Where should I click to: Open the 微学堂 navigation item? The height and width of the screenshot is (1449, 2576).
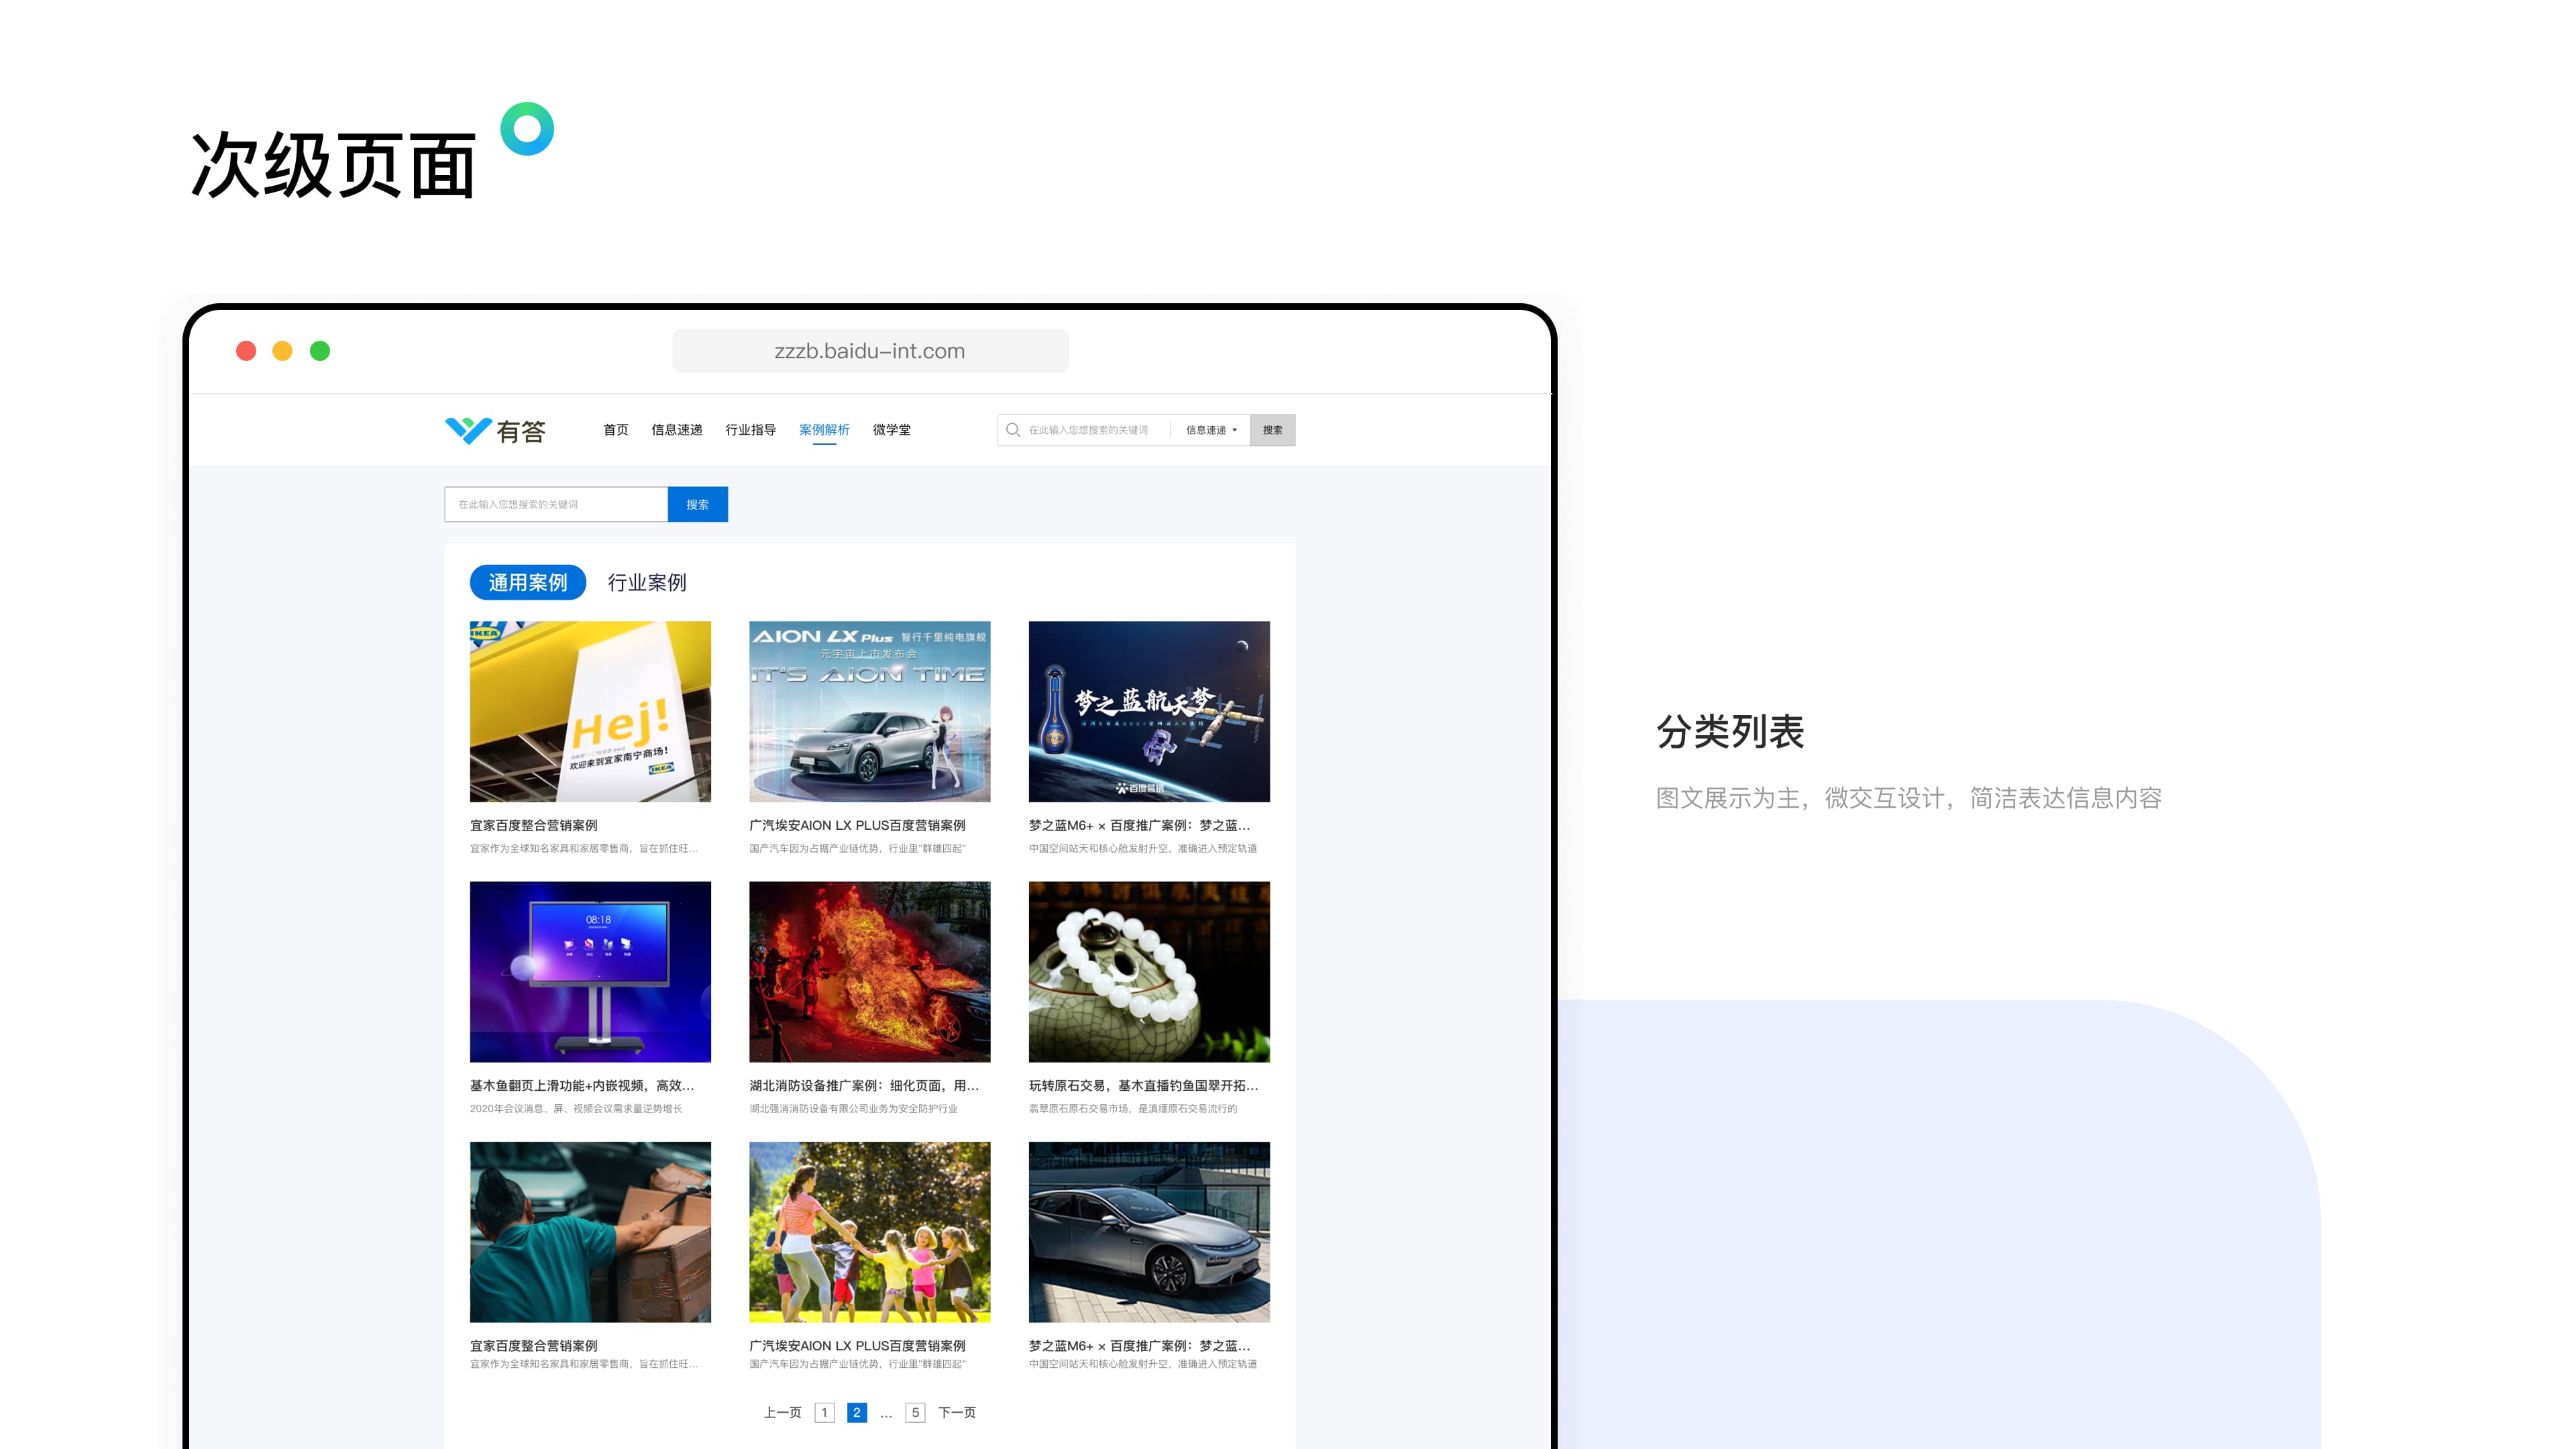(891, 430)
